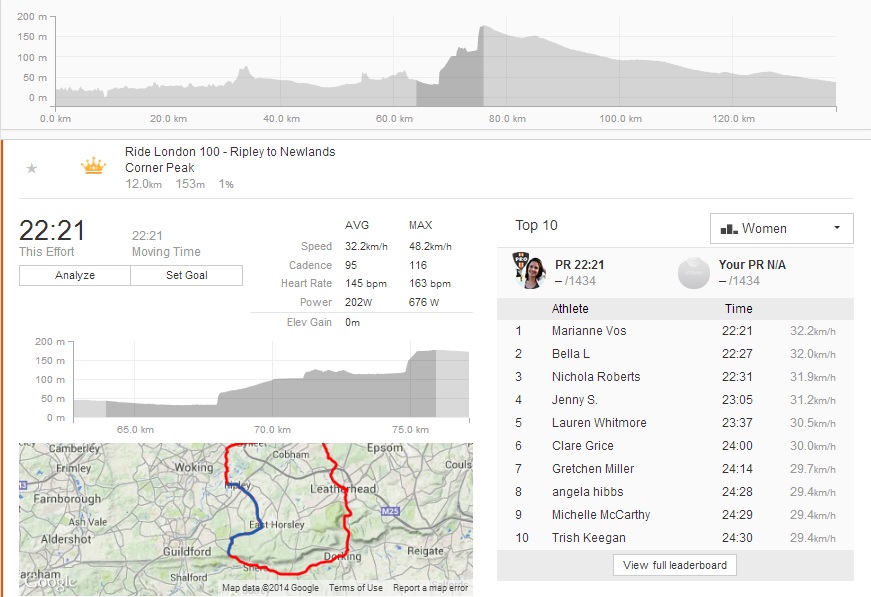This screenshot has height=597, width=871.
Task: Select Nichola Roberts in the leaderboard
Action: pyautogui.click(x=596, y=377)
